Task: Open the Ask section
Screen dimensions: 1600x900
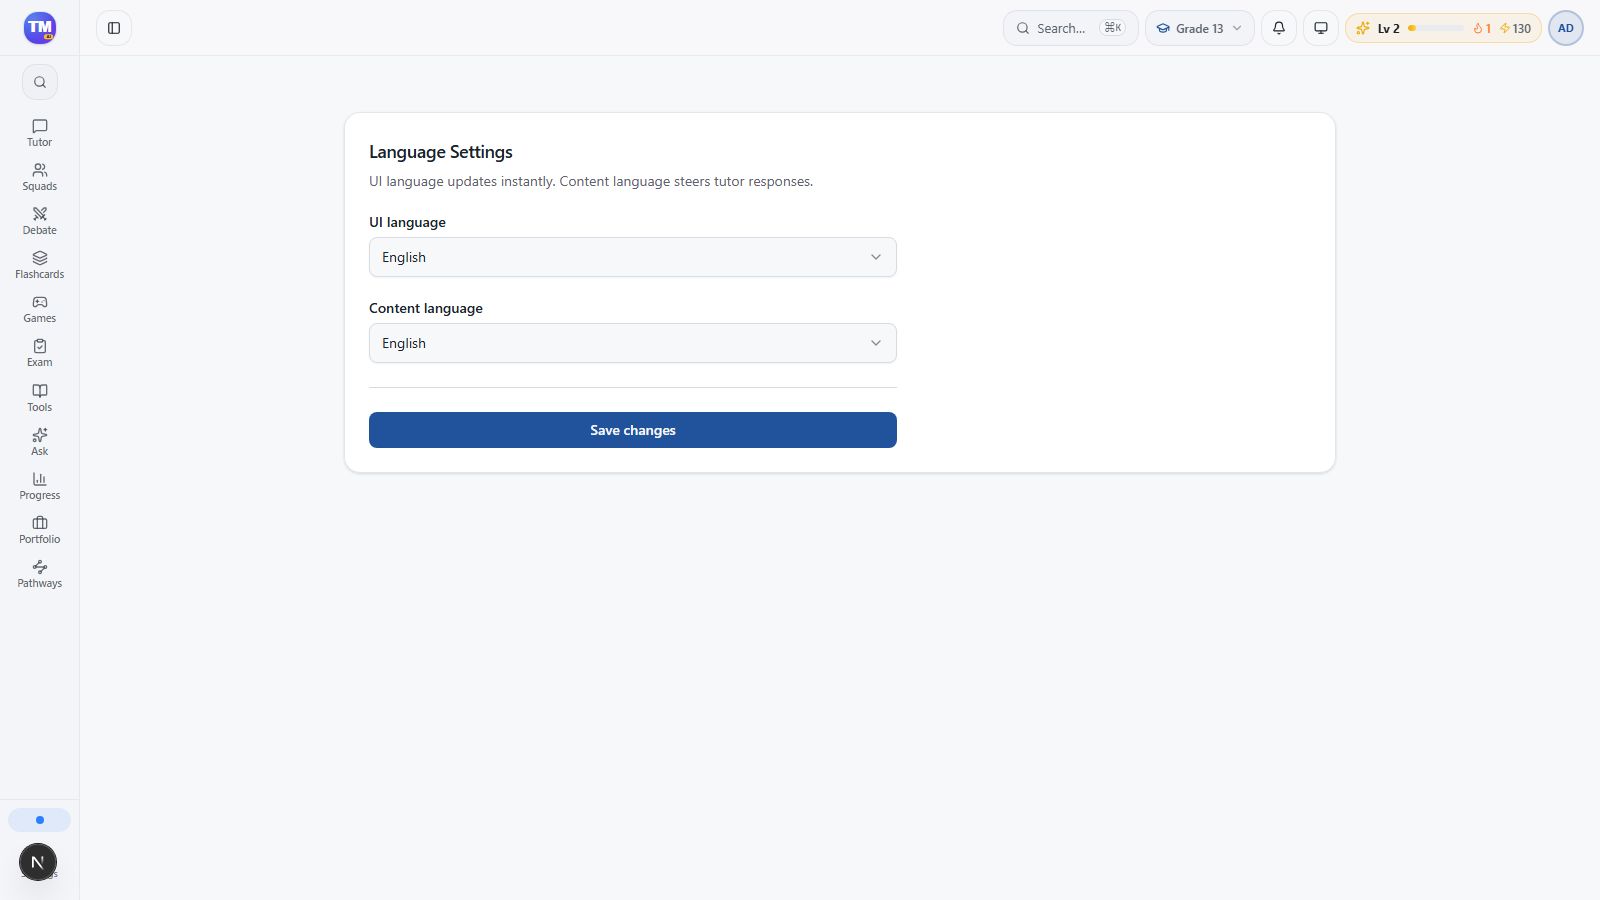Action: click(40, 442)
